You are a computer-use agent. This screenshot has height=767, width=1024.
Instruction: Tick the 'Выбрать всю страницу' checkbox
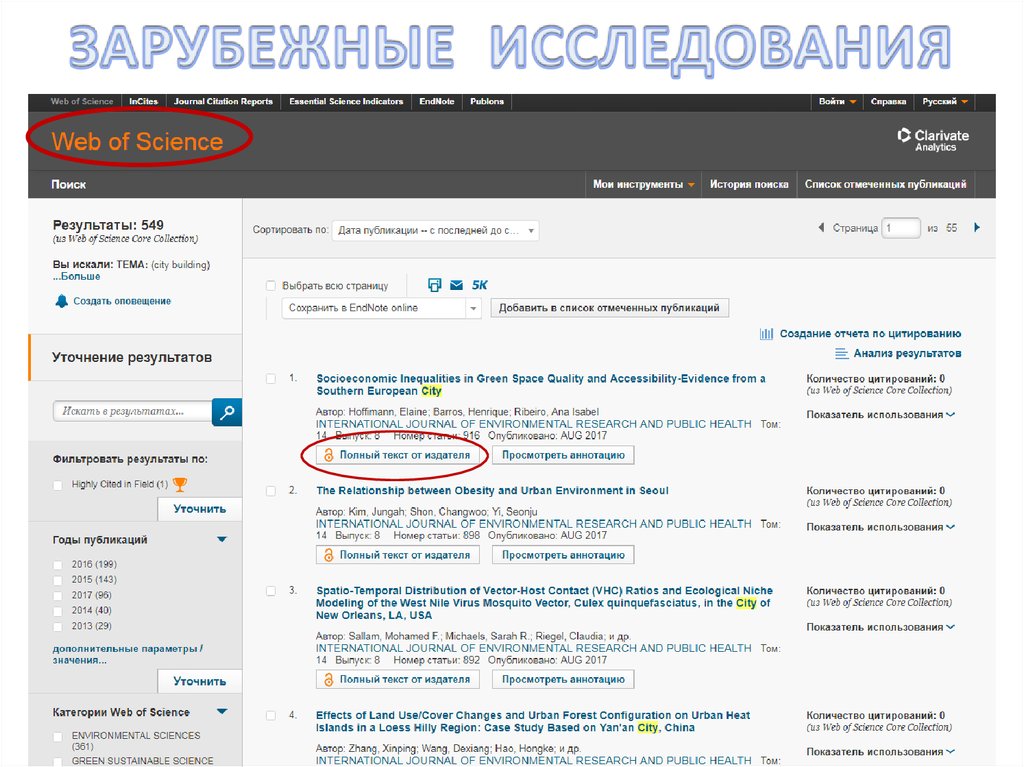coord(271,286)
